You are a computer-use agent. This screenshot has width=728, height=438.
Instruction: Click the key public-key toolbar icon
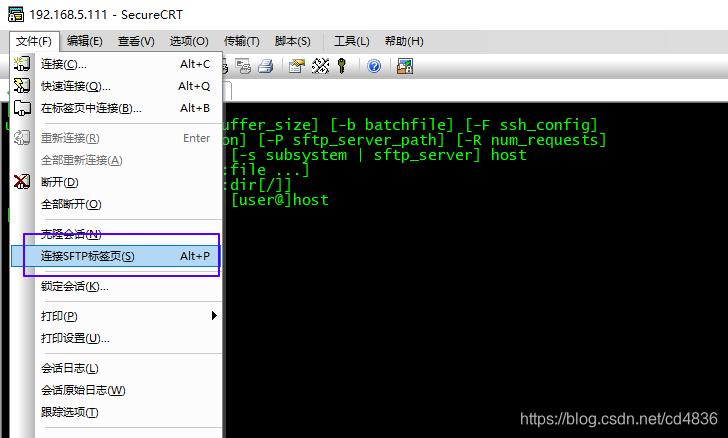(342, 66)
